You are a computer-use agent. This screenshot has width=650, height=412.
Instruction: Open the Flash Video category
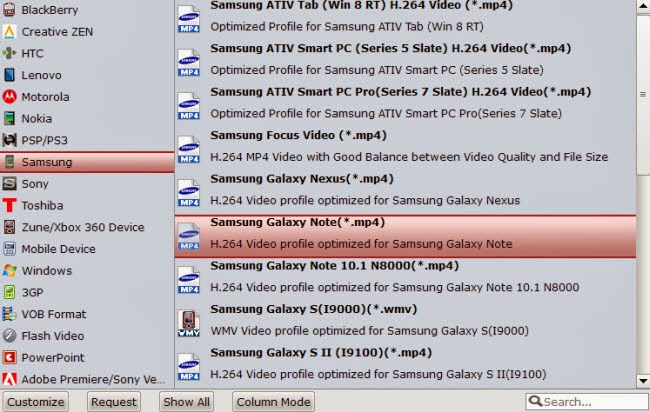(87, 336)
